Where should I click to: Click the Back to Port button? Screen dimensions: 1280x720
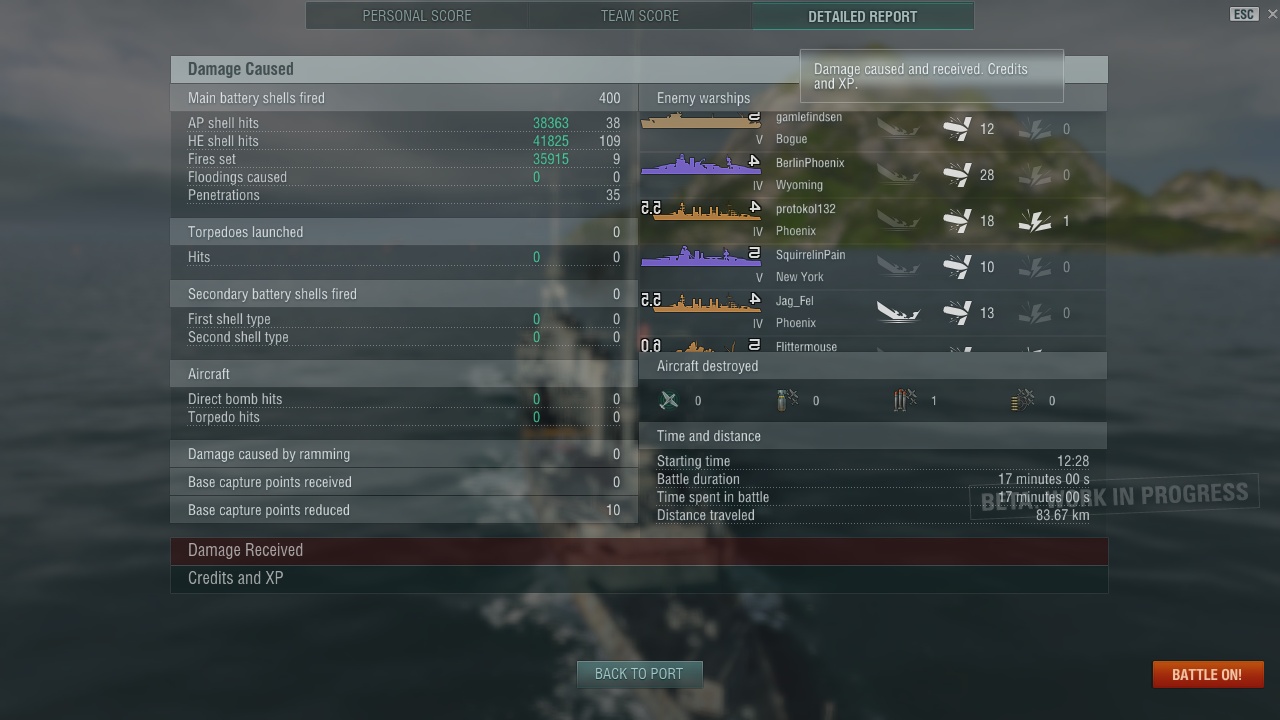point(639,674)
